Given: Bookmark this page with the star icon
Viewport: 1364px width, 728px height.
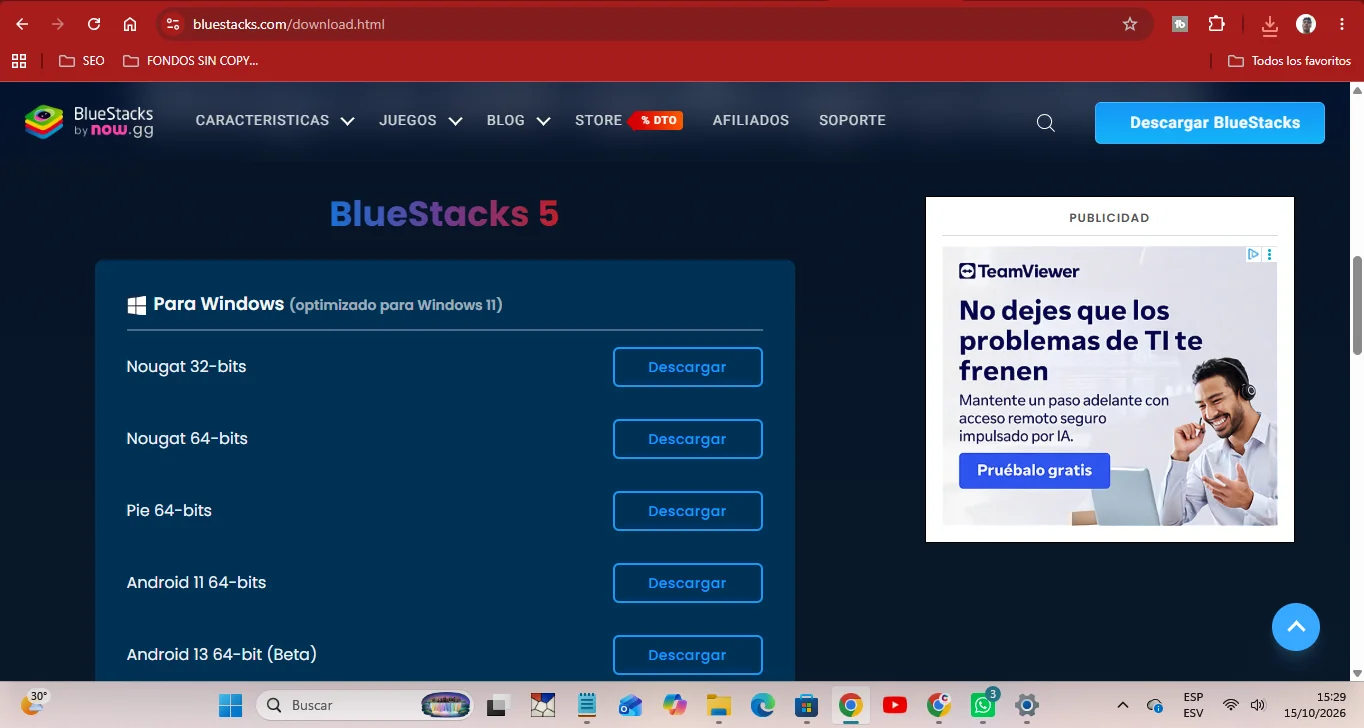Looking at the screenshot, I should click(1130, 24).
